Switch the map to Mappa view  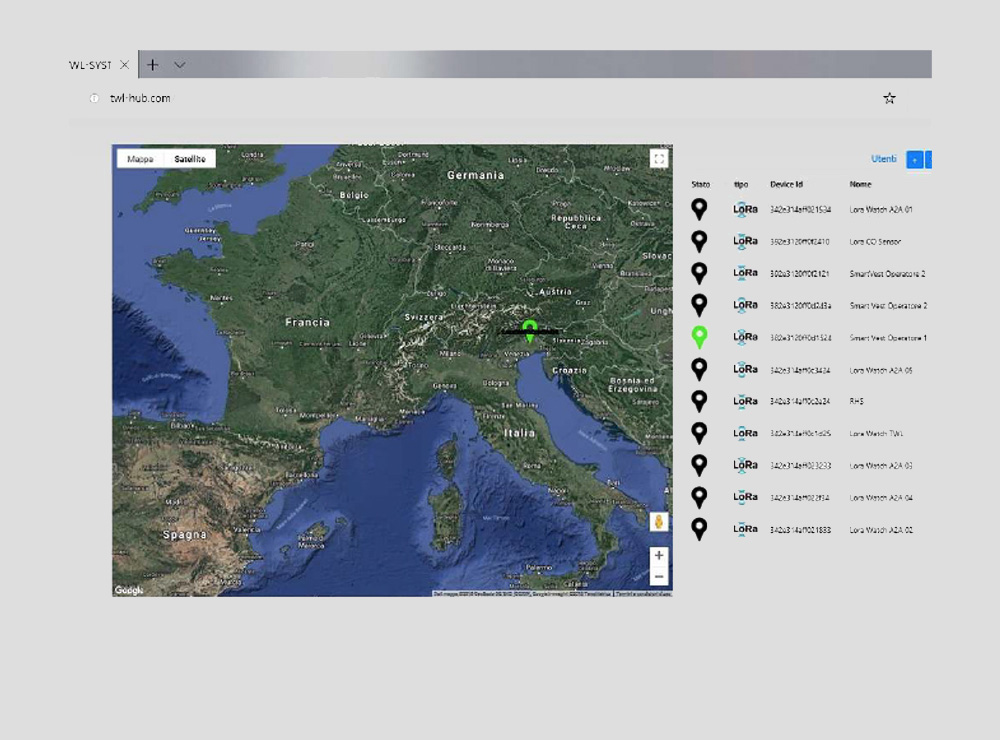140,159
